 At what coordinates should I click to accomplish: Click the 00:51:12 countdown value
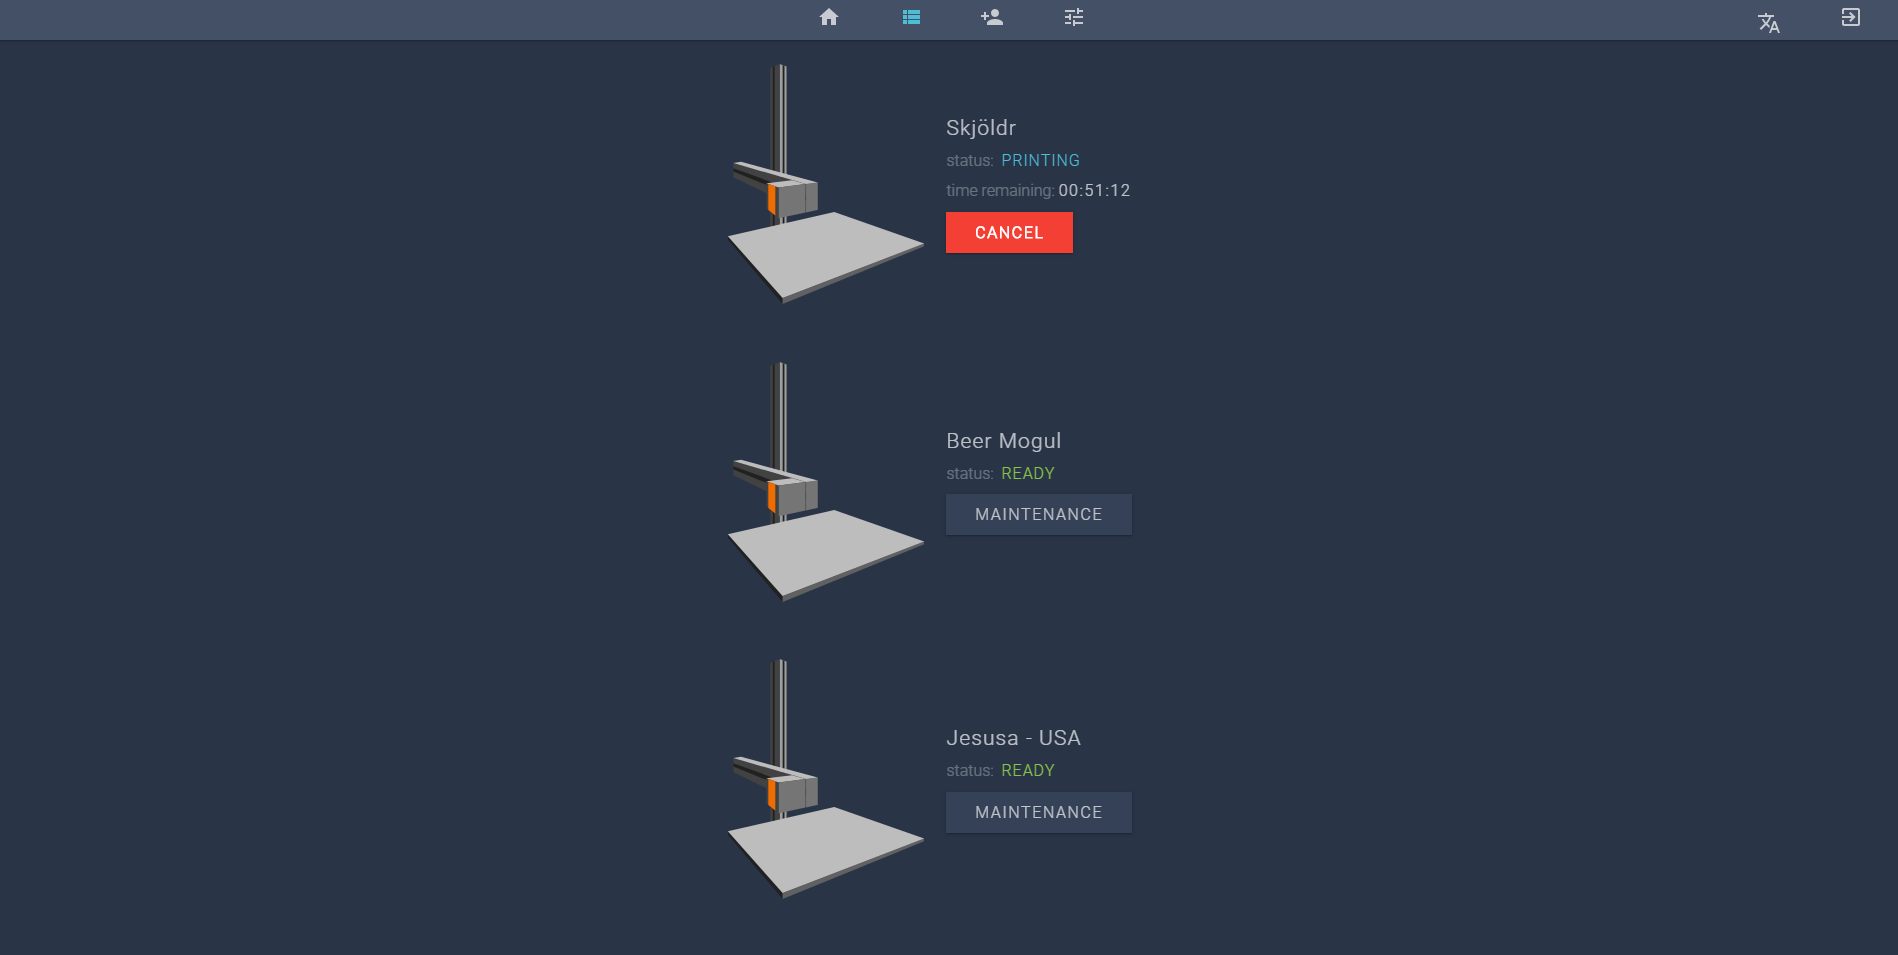click(x=1094, y=191)
